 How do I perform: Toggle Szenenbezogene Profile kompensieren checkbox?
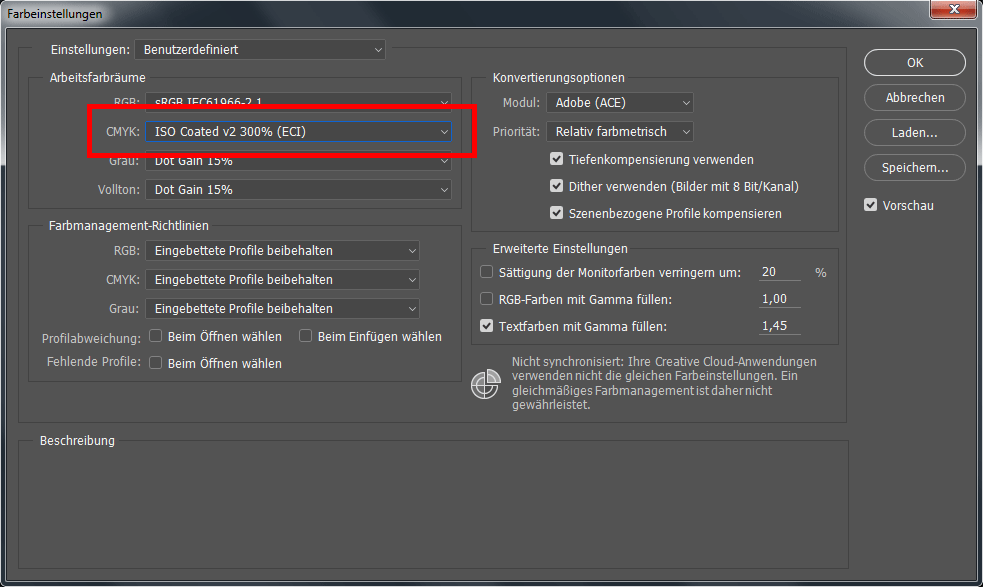557,213
